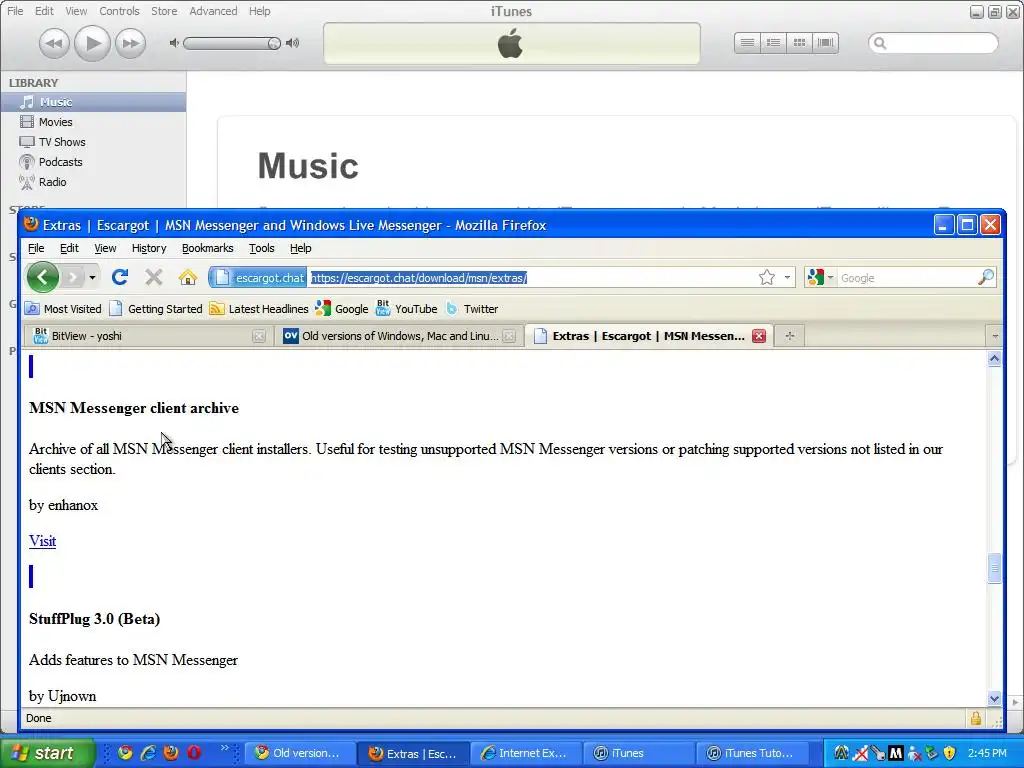1024x768 pixels.
Task: Click the Firefox scrollbar down arrow
Action: pos(994,698)
